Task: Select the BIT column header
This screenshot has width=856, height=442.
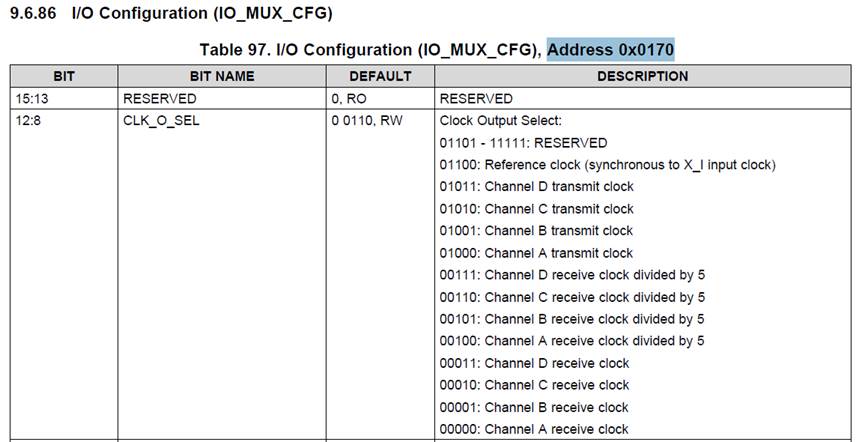Action: pos(64,76)
